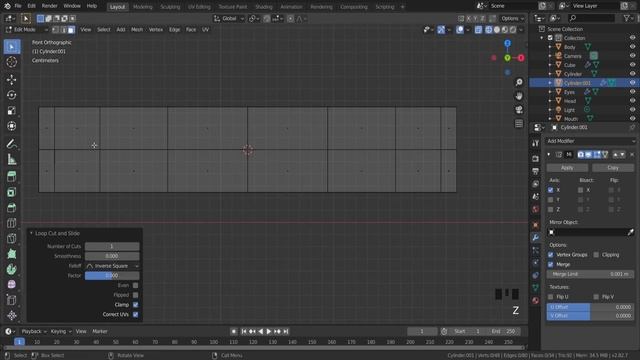Screen dimensions: 640x360
Task: Adjust the U Offset slider
Action: 591,307
